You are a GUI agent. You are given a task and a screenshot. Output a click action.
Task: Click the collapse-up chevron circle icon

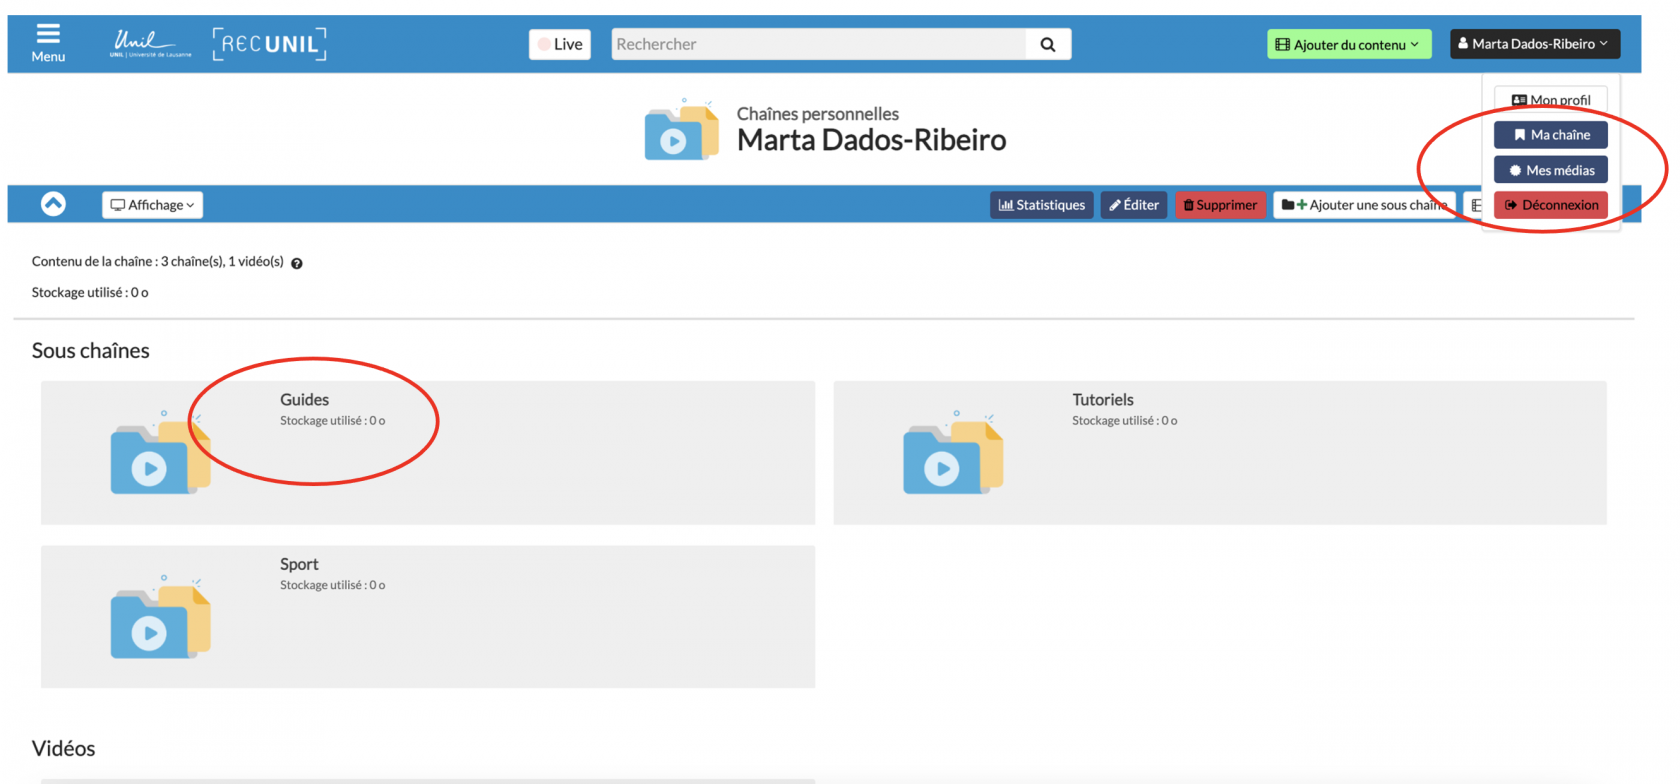53,204
